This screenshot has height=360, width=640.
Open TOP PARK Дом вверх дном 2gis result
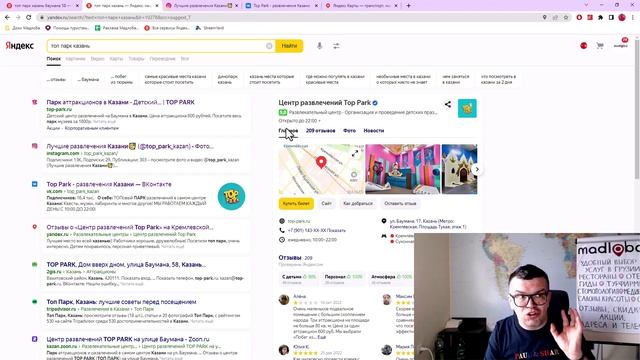(126, 264)
